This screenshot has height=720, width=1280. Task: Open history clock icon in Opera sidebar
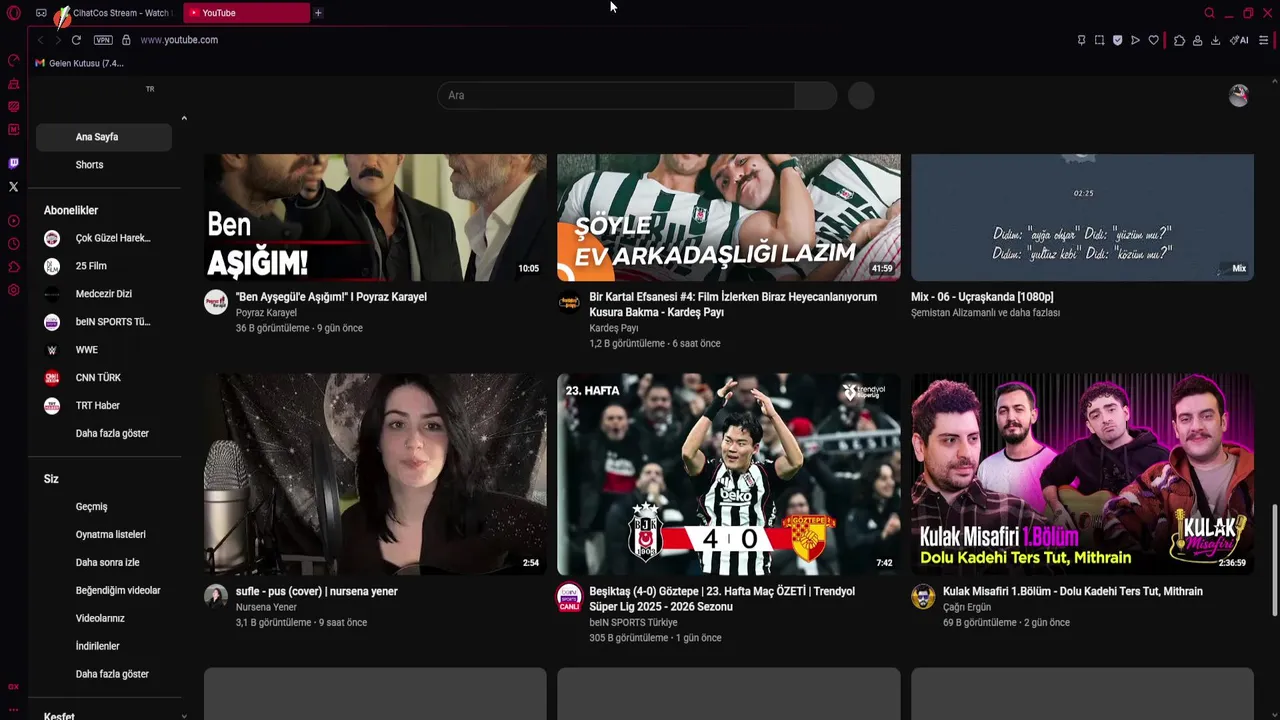click(14, 244)
